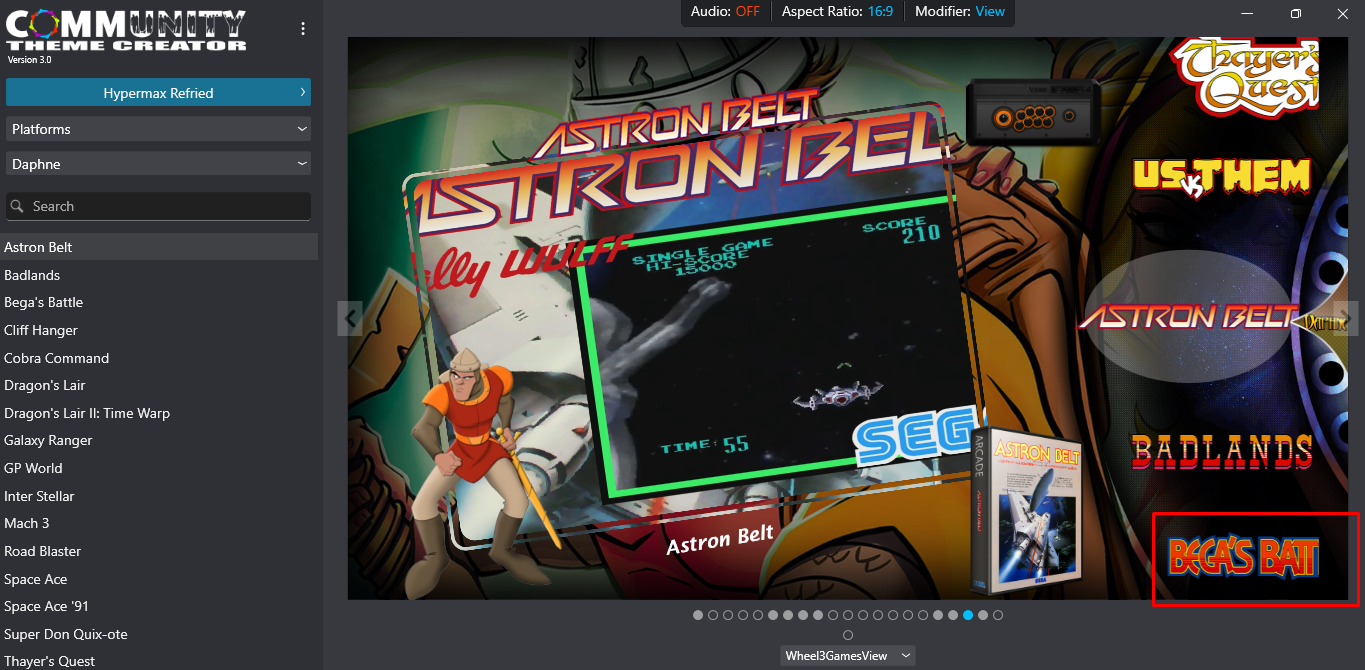Select the Us vs Them wheel logo
The image size is (1365, 670).
tap(1221, 177)
